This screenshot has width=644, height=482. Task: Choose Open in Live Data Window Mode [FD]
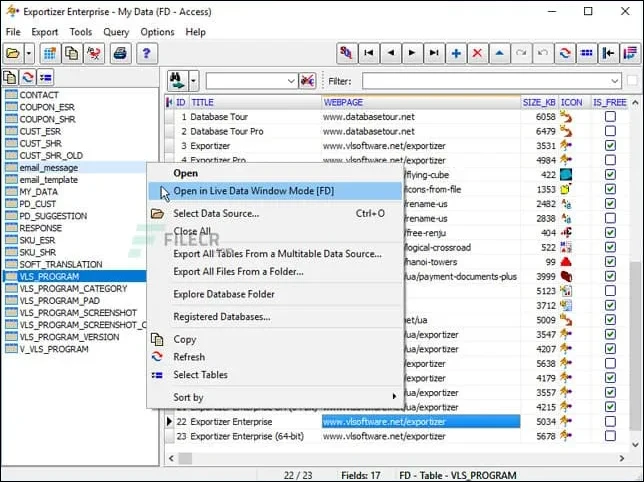(x=275, y=191)
